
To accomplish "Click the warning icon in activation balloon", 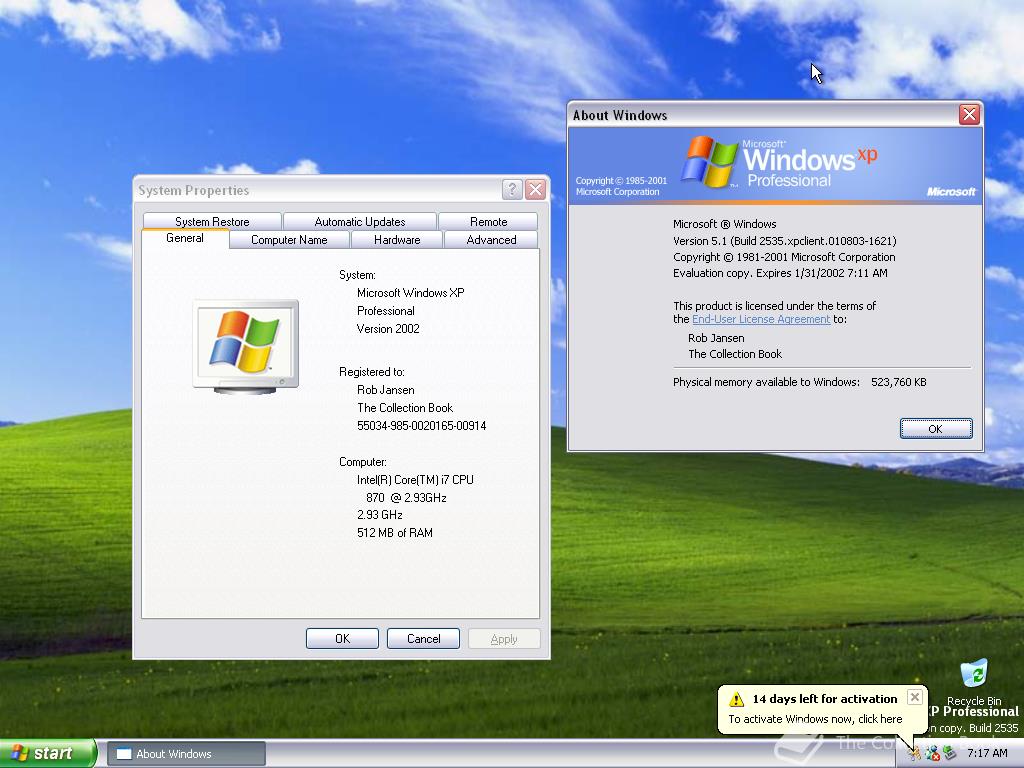I will [x=737, y=699].
